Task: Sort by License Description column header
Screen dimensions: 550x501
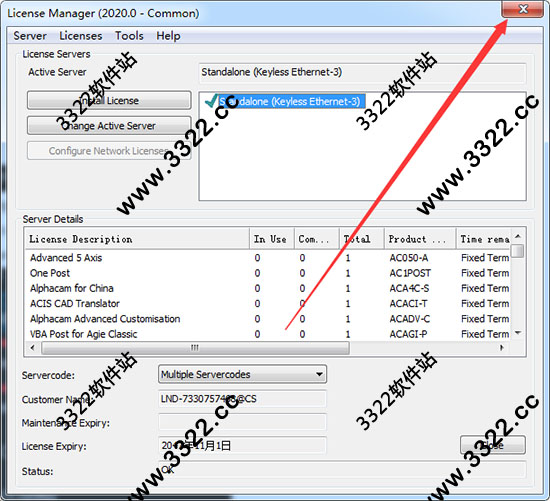Action: coord(137,239)
